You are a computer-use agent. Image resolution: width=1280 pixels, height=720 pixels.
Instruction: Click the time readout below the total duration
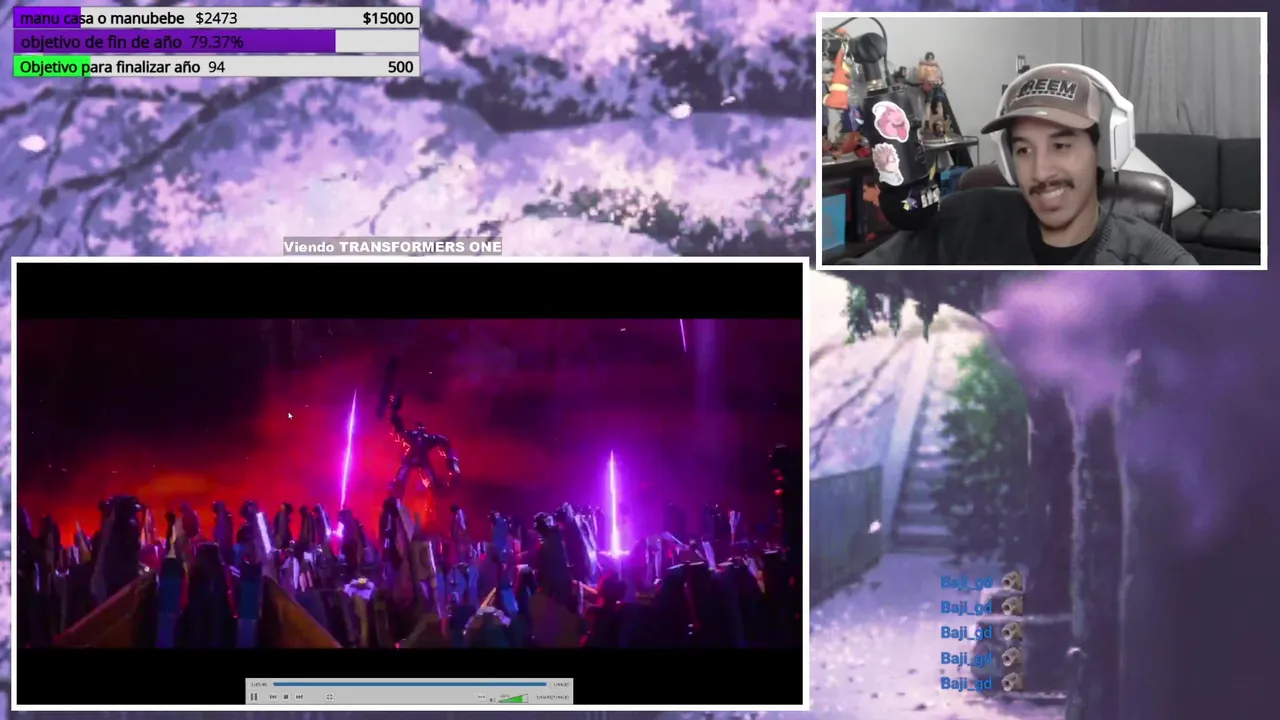pyautogui.click(x=553, y=697)
